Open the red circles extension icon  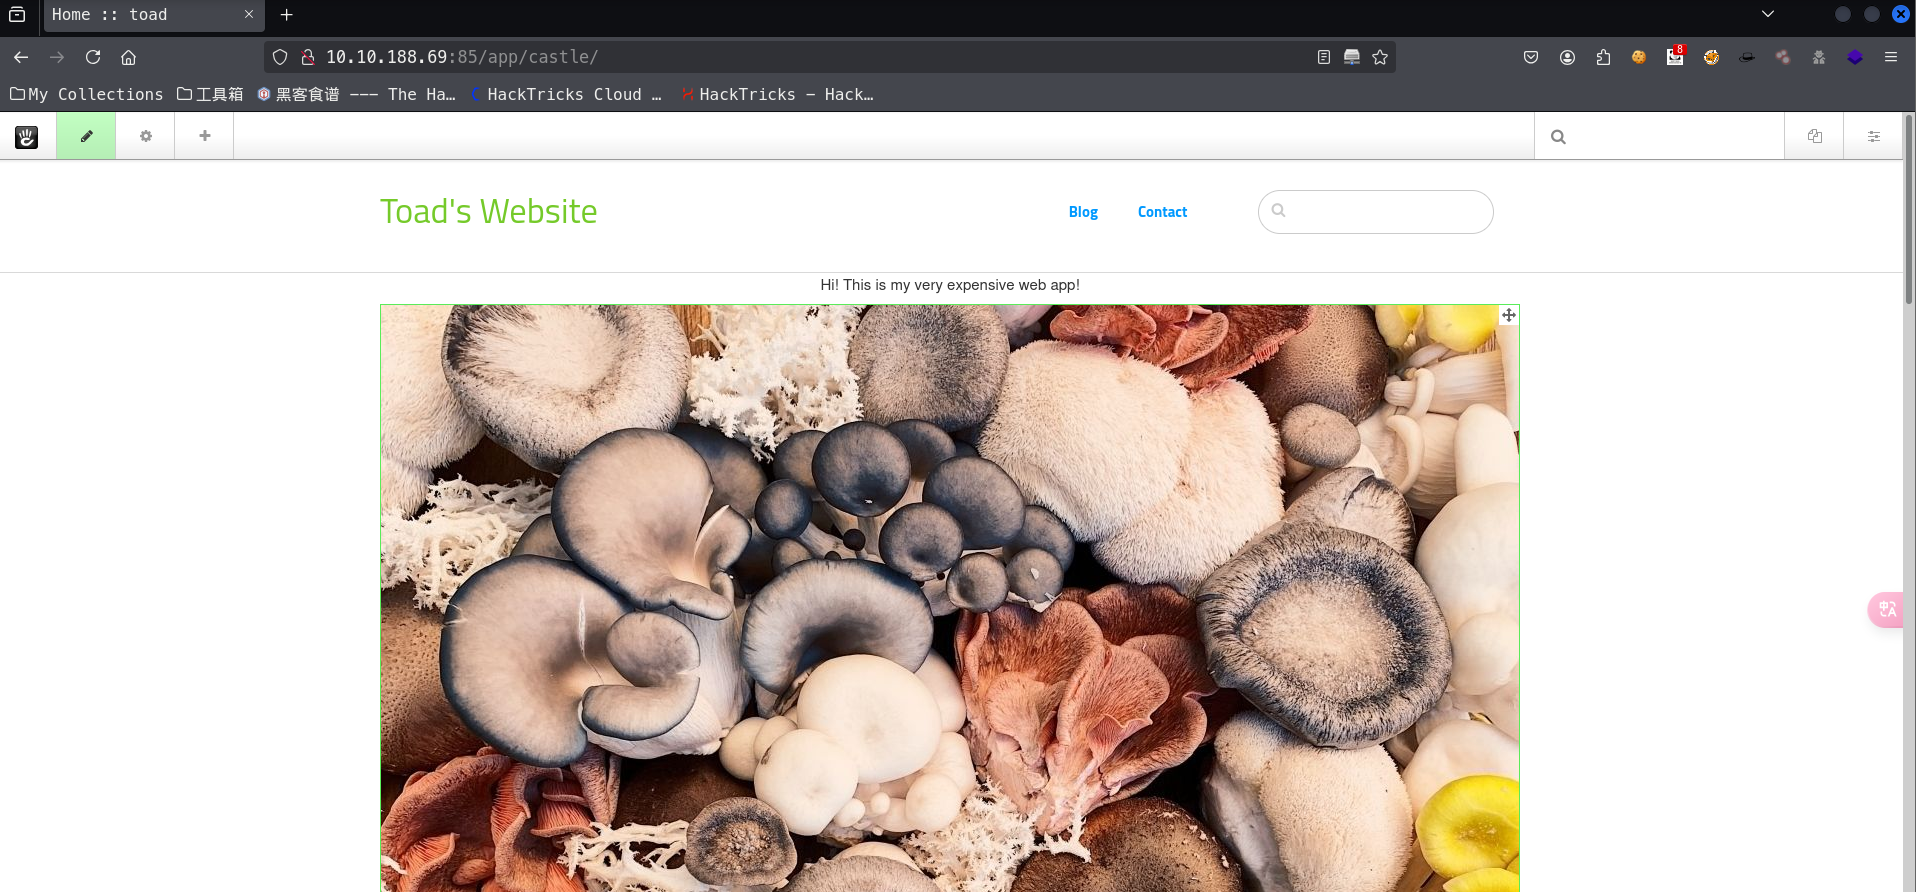(x=1783, y=57)
